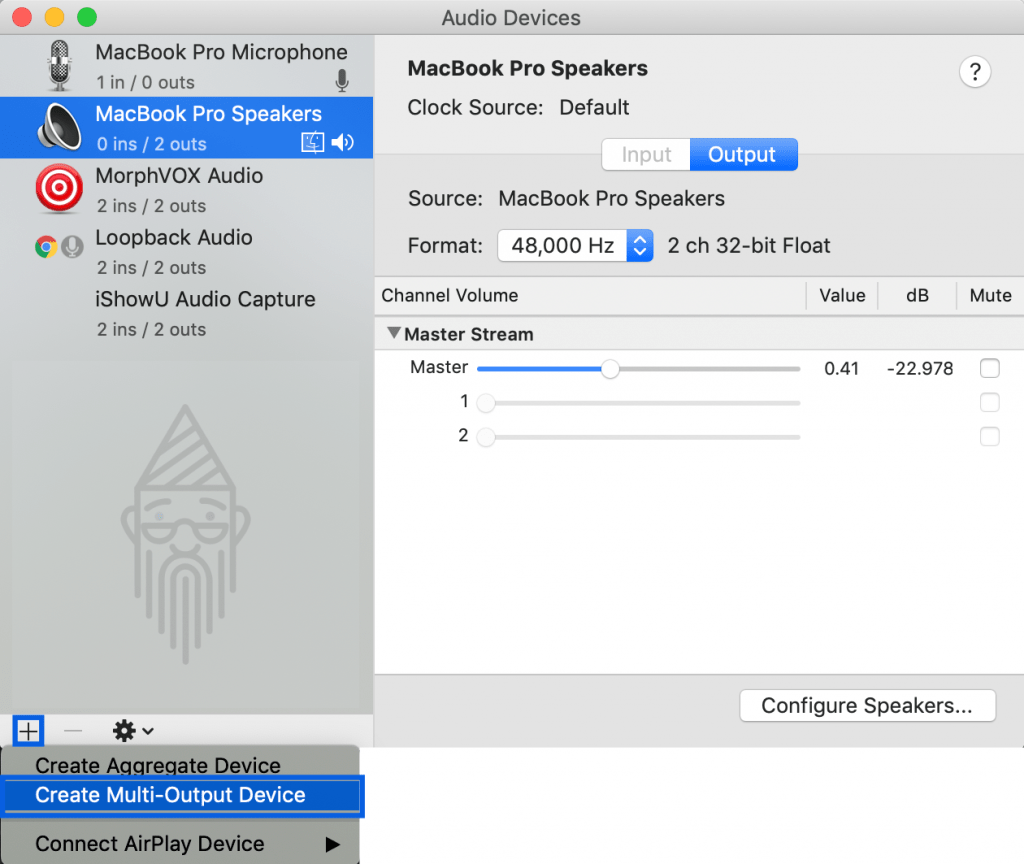
Task: Click the Clock Source Default value
Action: [x=594, y=107]
